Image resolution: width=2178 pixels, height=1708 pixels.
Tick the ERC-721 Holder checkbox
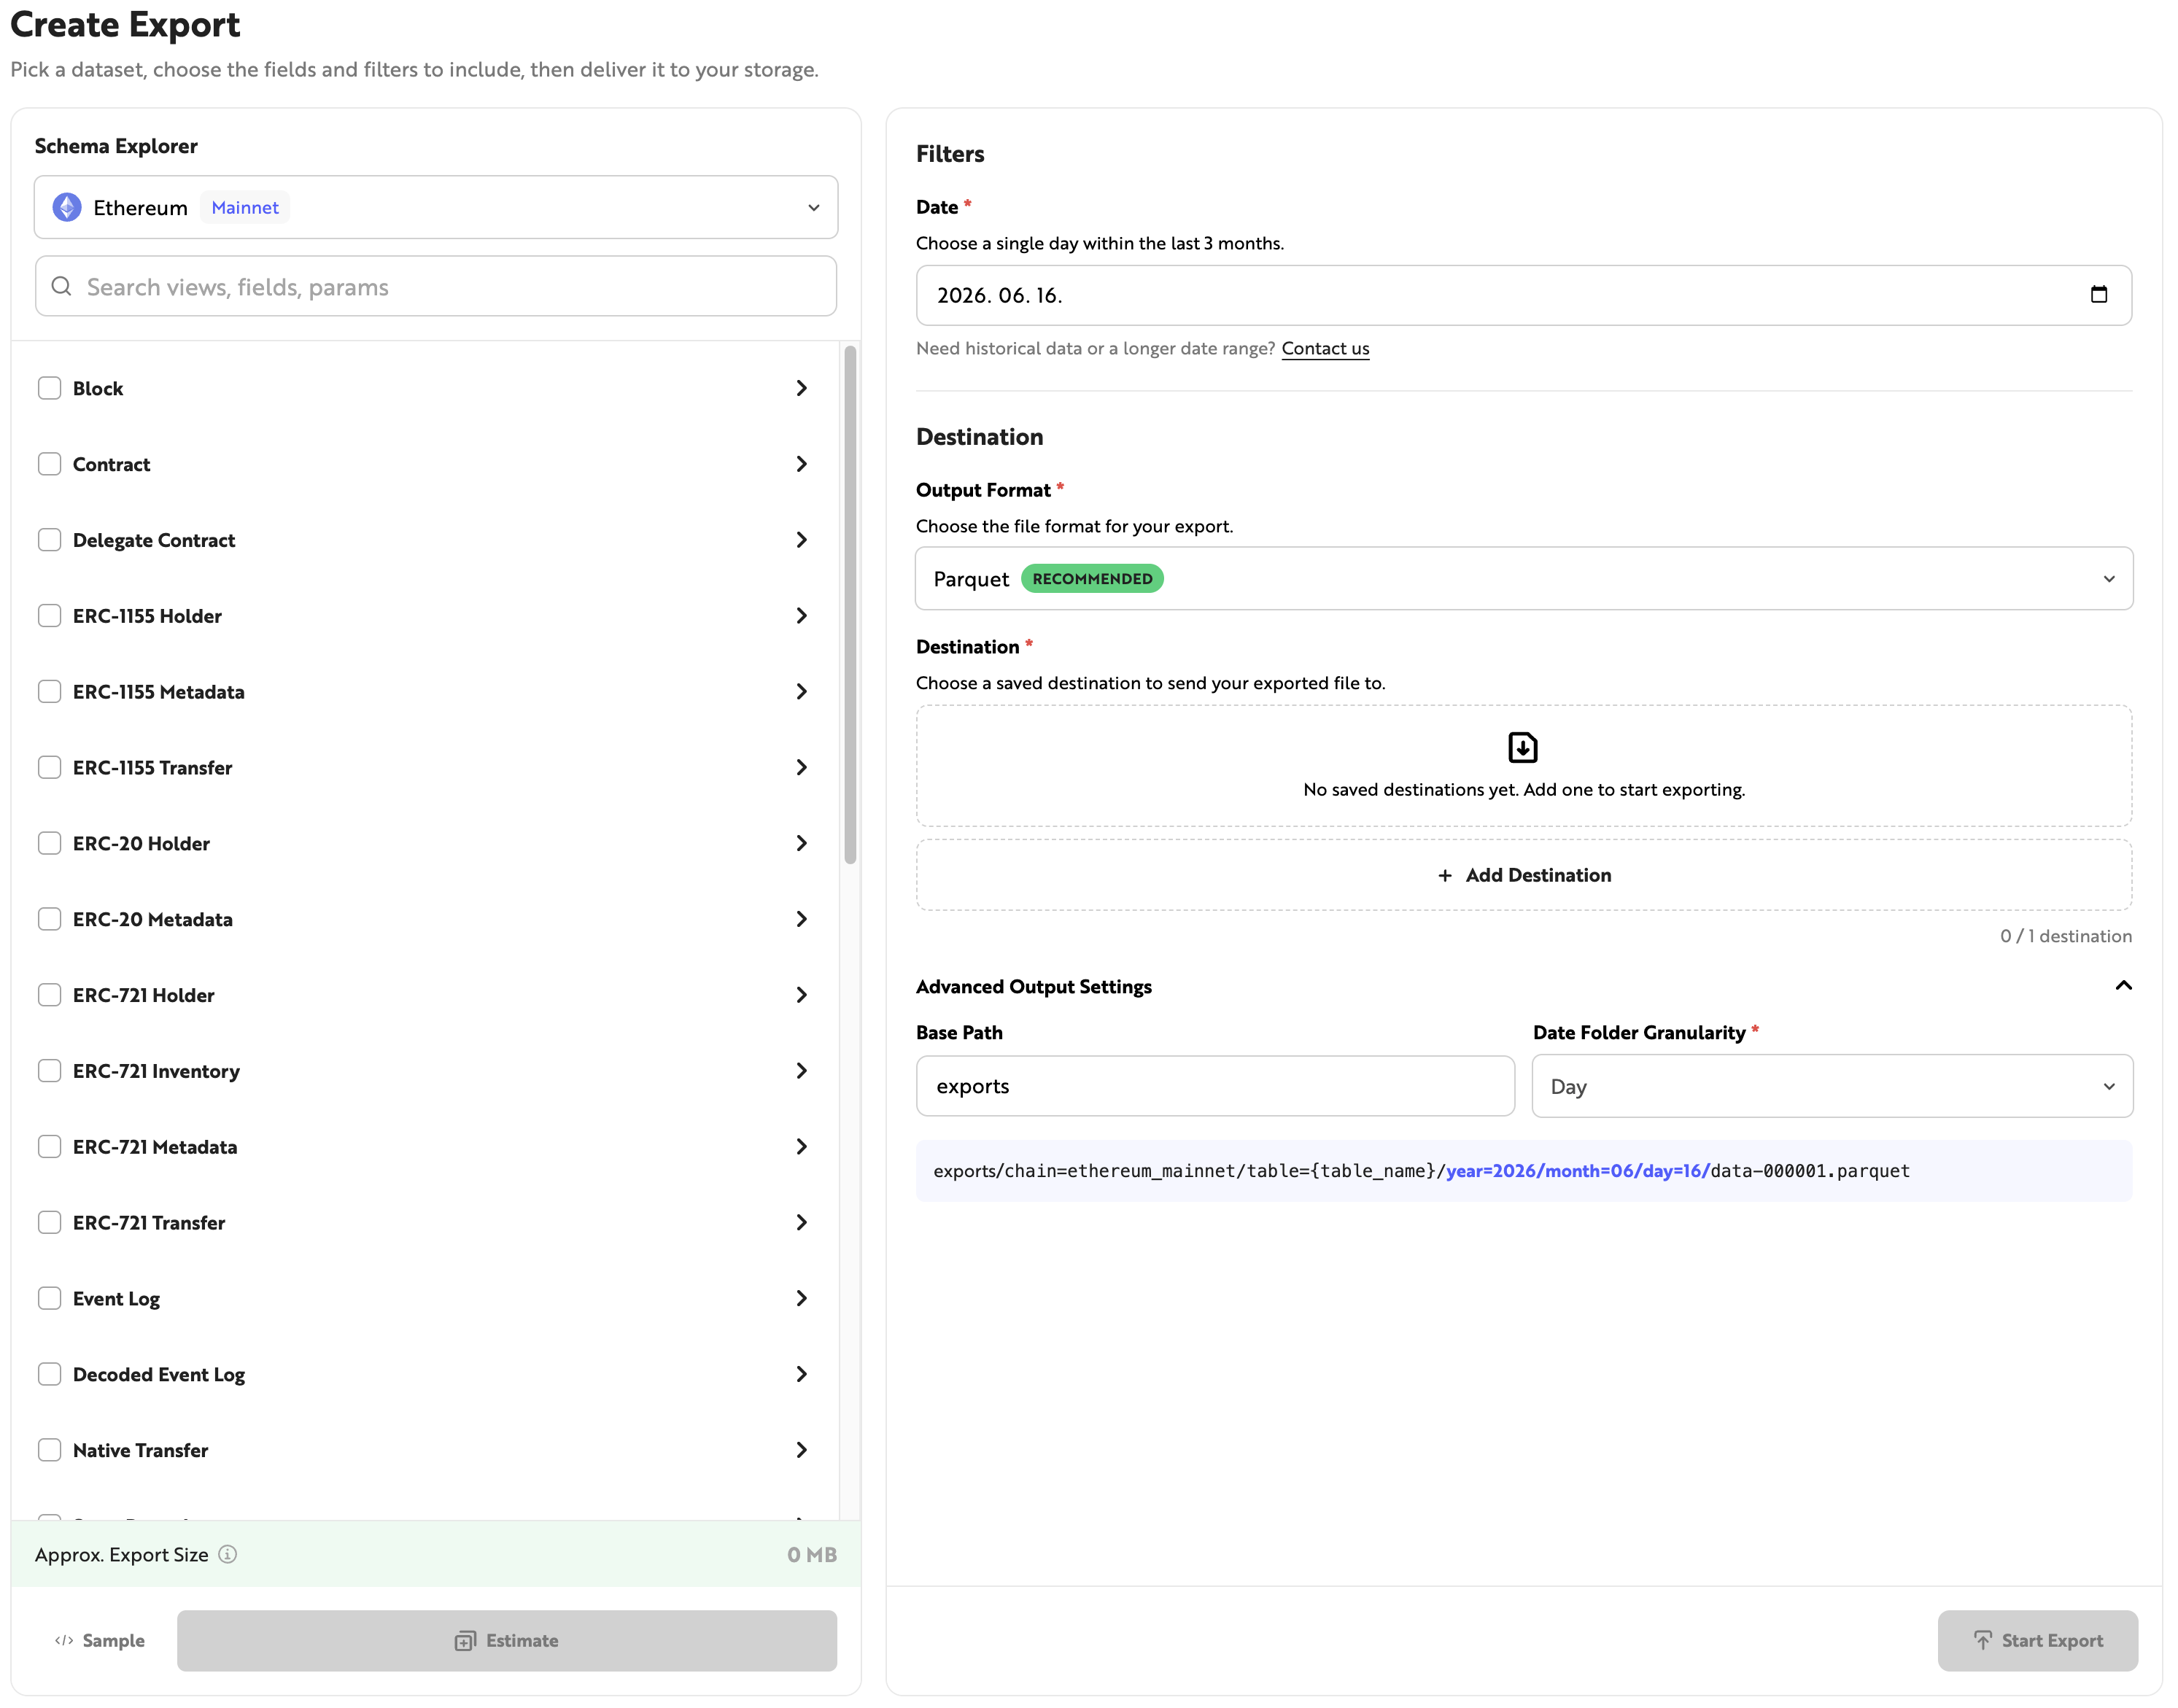pyautogui.click(x=49, y=995)
